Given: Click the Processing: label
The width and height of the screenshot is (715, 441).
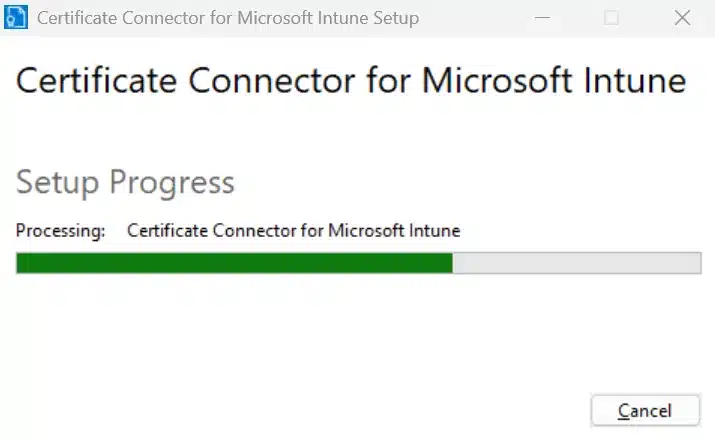Looking at the screenshot, I should click(60, 231).
